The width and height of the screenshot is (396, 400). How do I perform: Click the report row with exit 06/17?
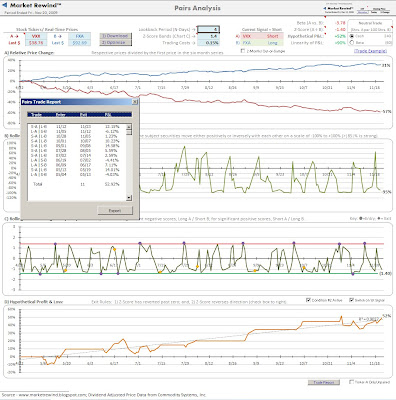pyautogui.click(x=77, y=165)
